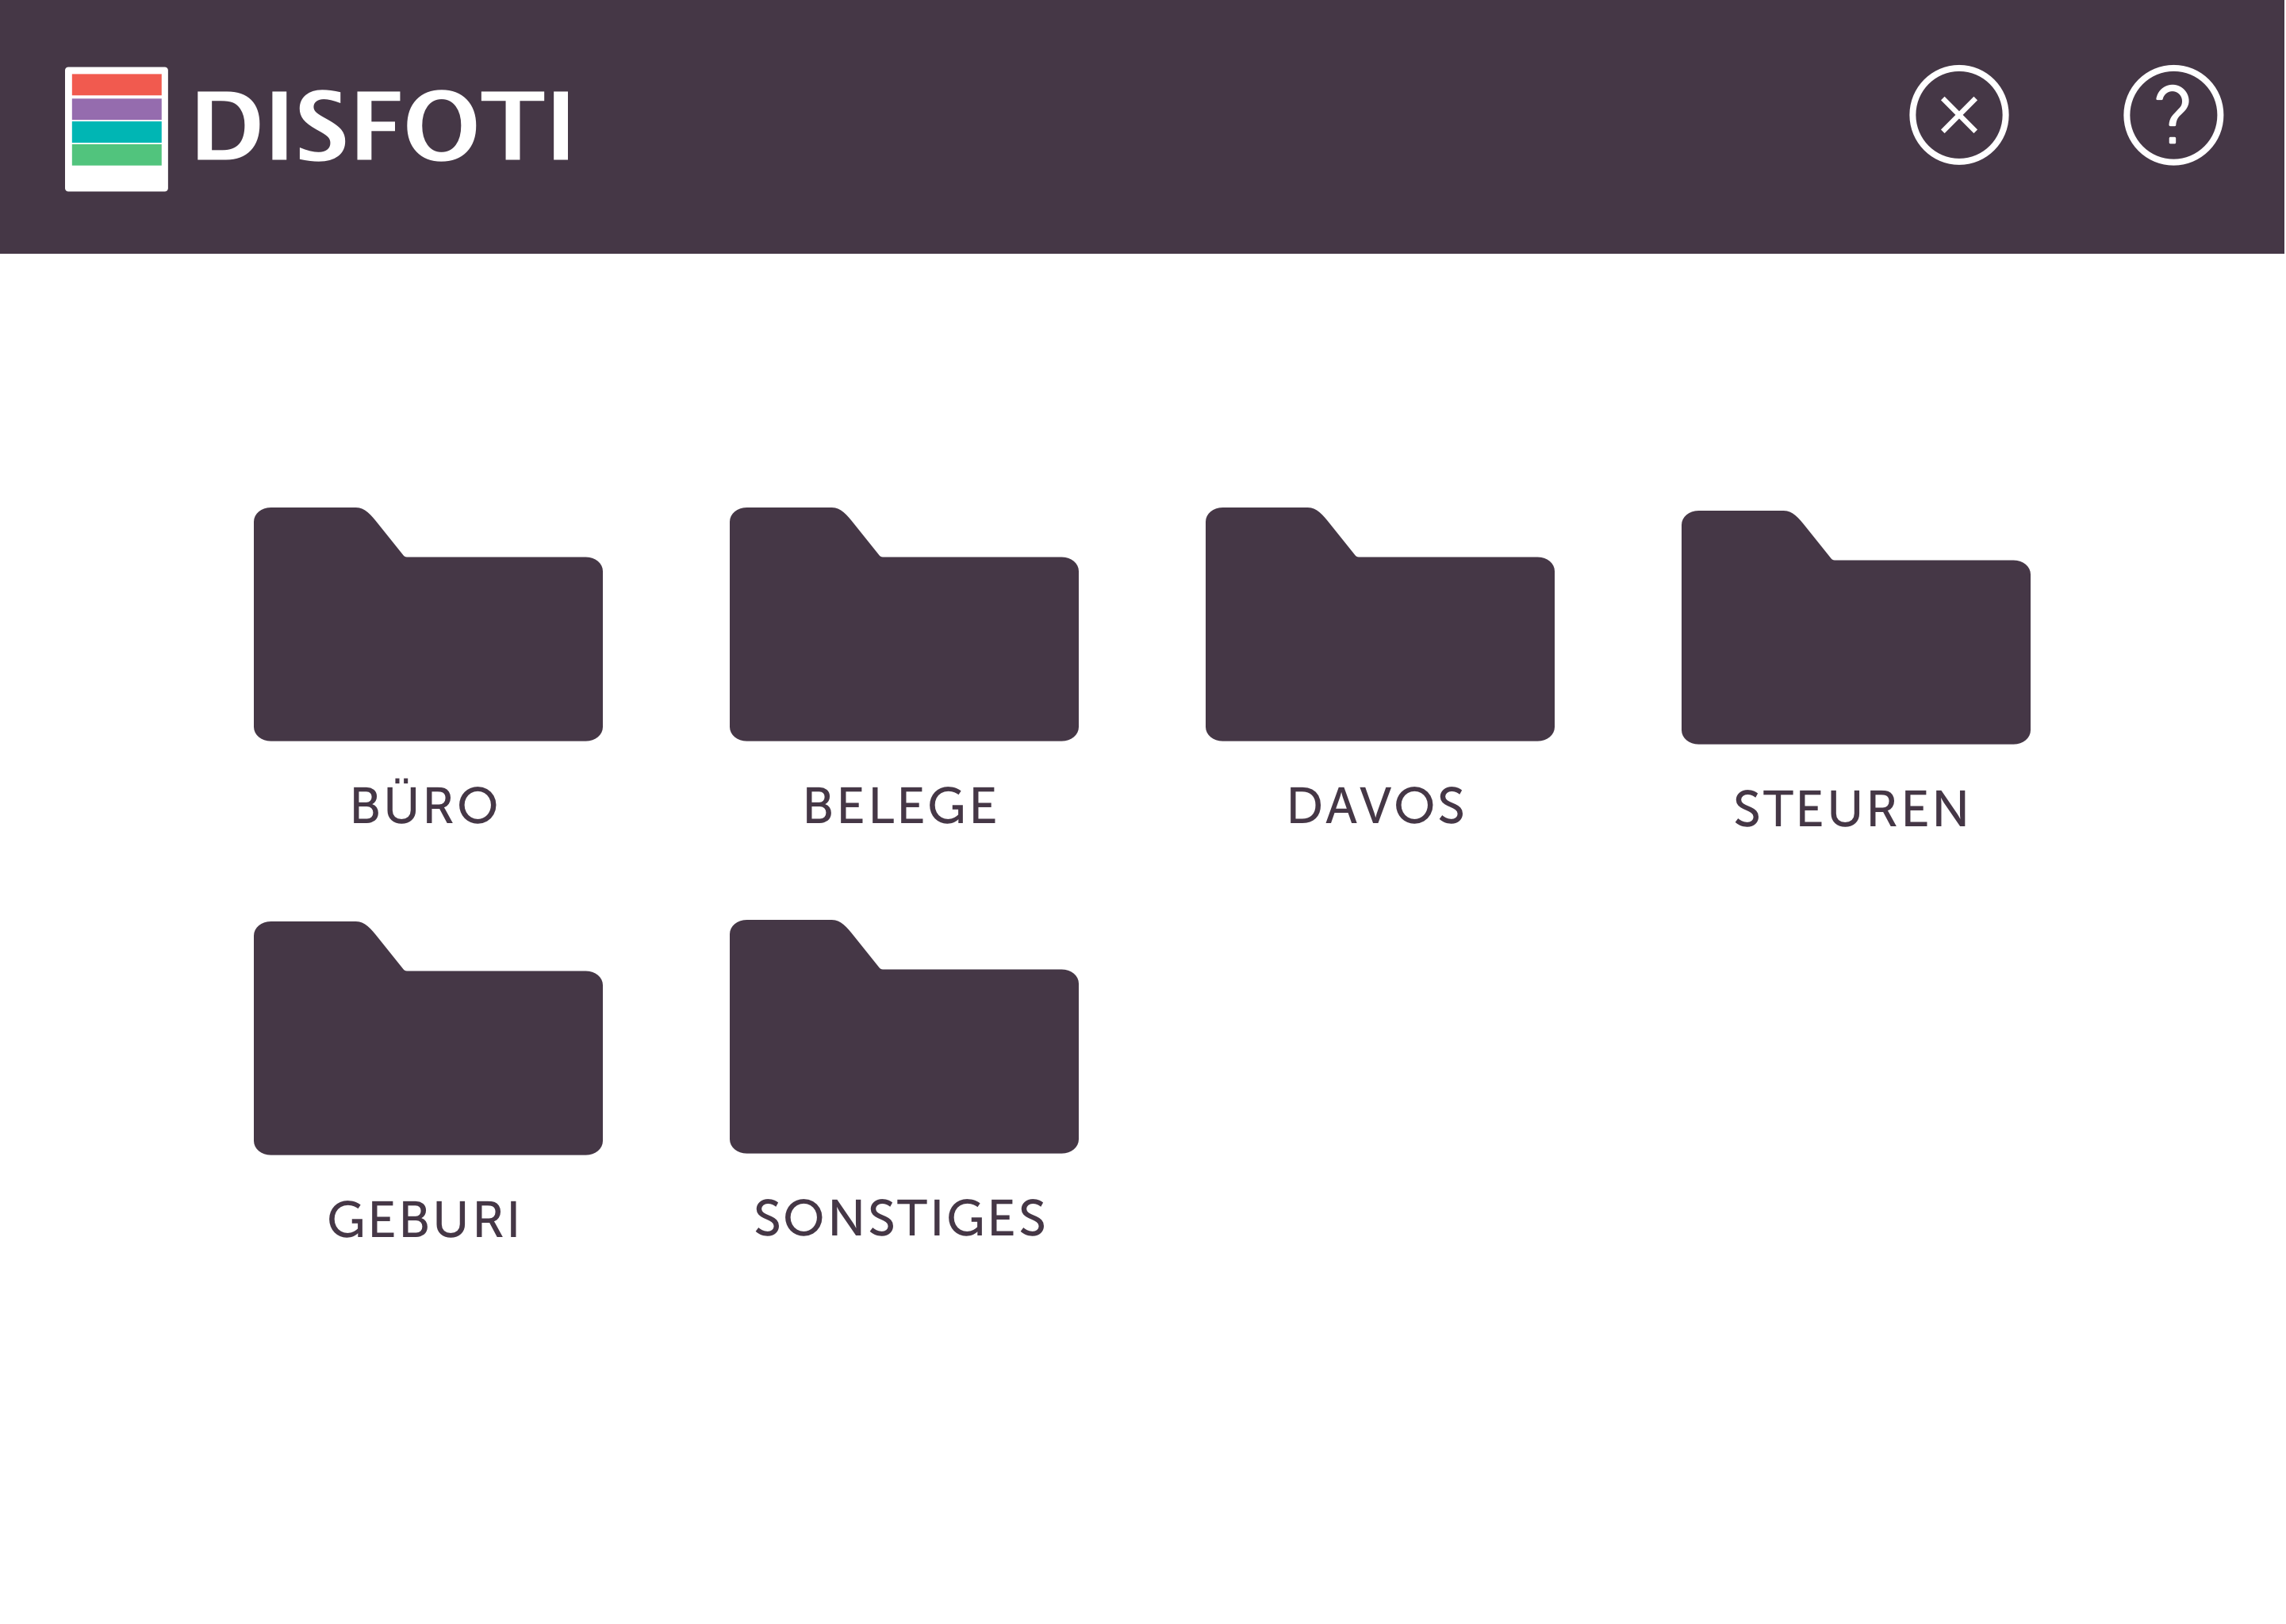Click the question mark help icon
Screen dimensions: 2286x1624
pyautogui.click(x=2172, y=115)
